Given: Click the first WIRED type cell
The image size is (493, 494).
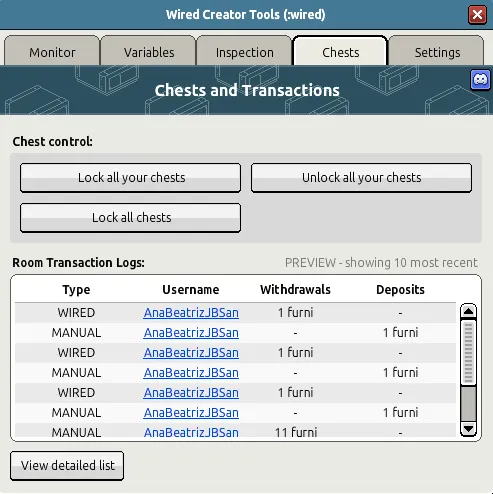Looking at the screenshot, I should (x=76, y=313).
